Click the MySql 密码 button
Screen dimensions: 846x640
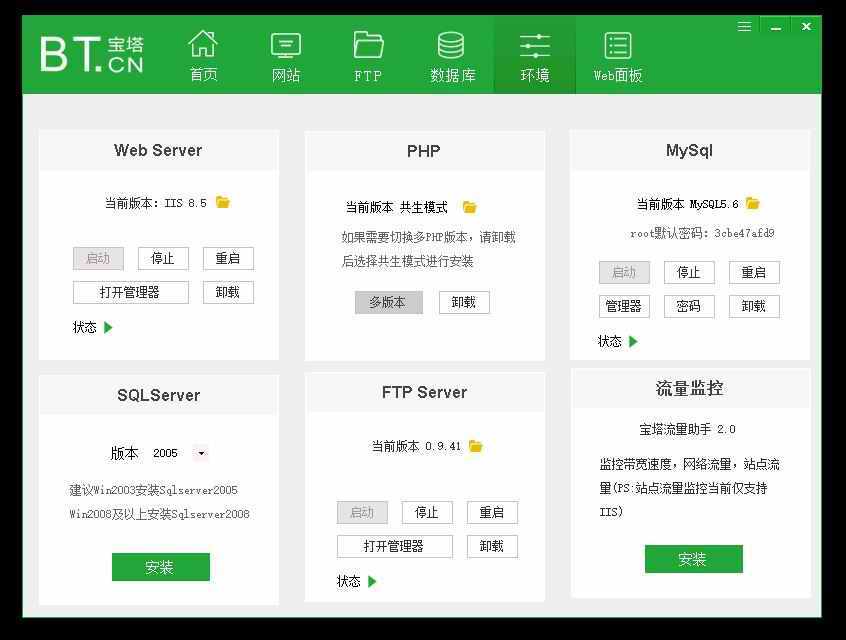[689, 307]
